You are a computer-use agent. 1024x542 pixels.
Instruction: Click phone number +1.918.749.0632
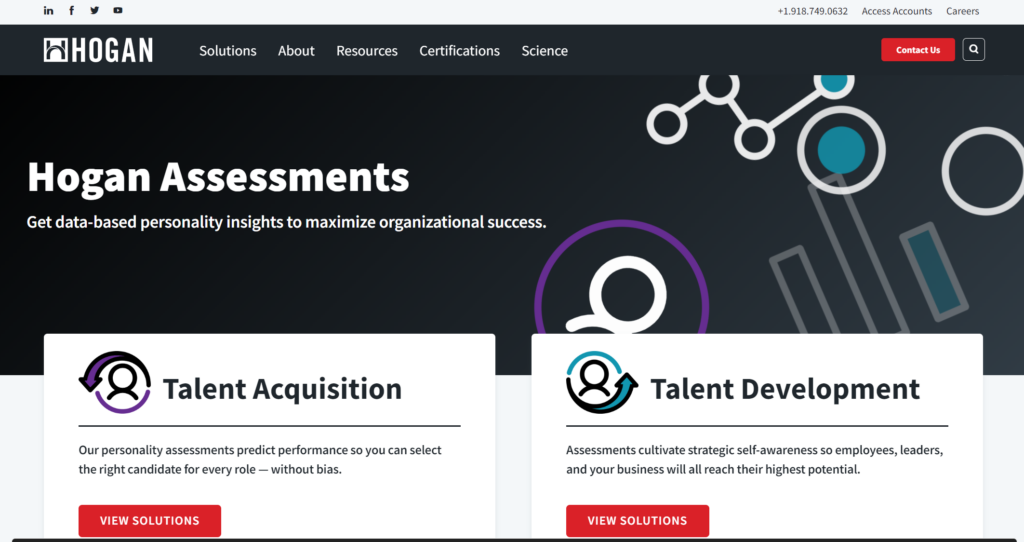[x=812, y=11]
